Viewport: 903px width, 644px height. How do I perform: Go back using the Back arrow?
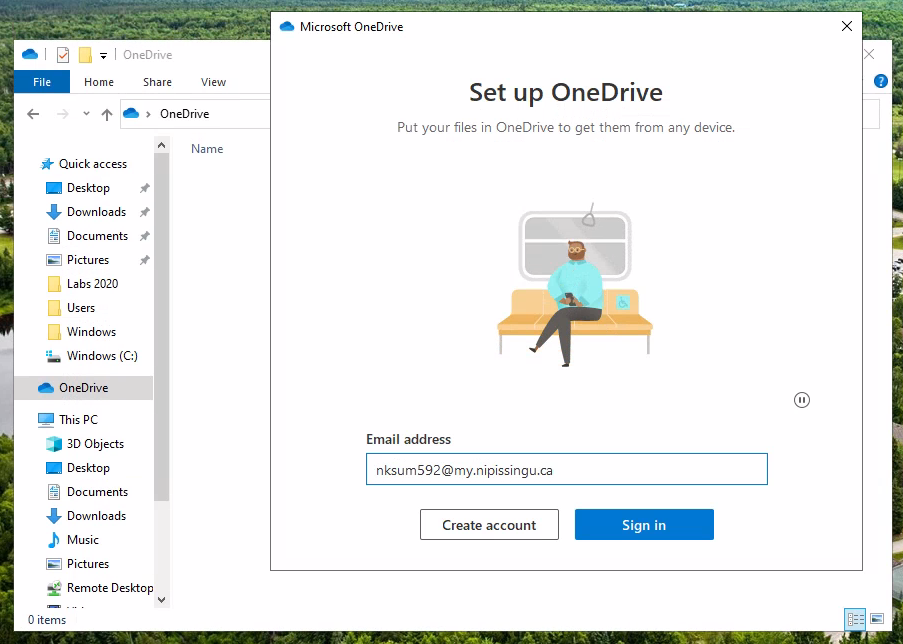[x=33, y=114]
